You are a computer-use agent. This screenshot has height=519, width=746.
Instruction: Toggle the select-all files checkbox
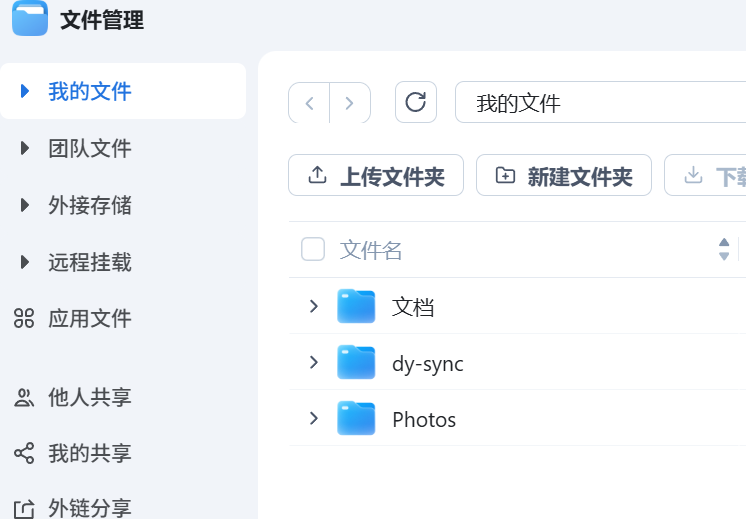click(x=313, y=249)
